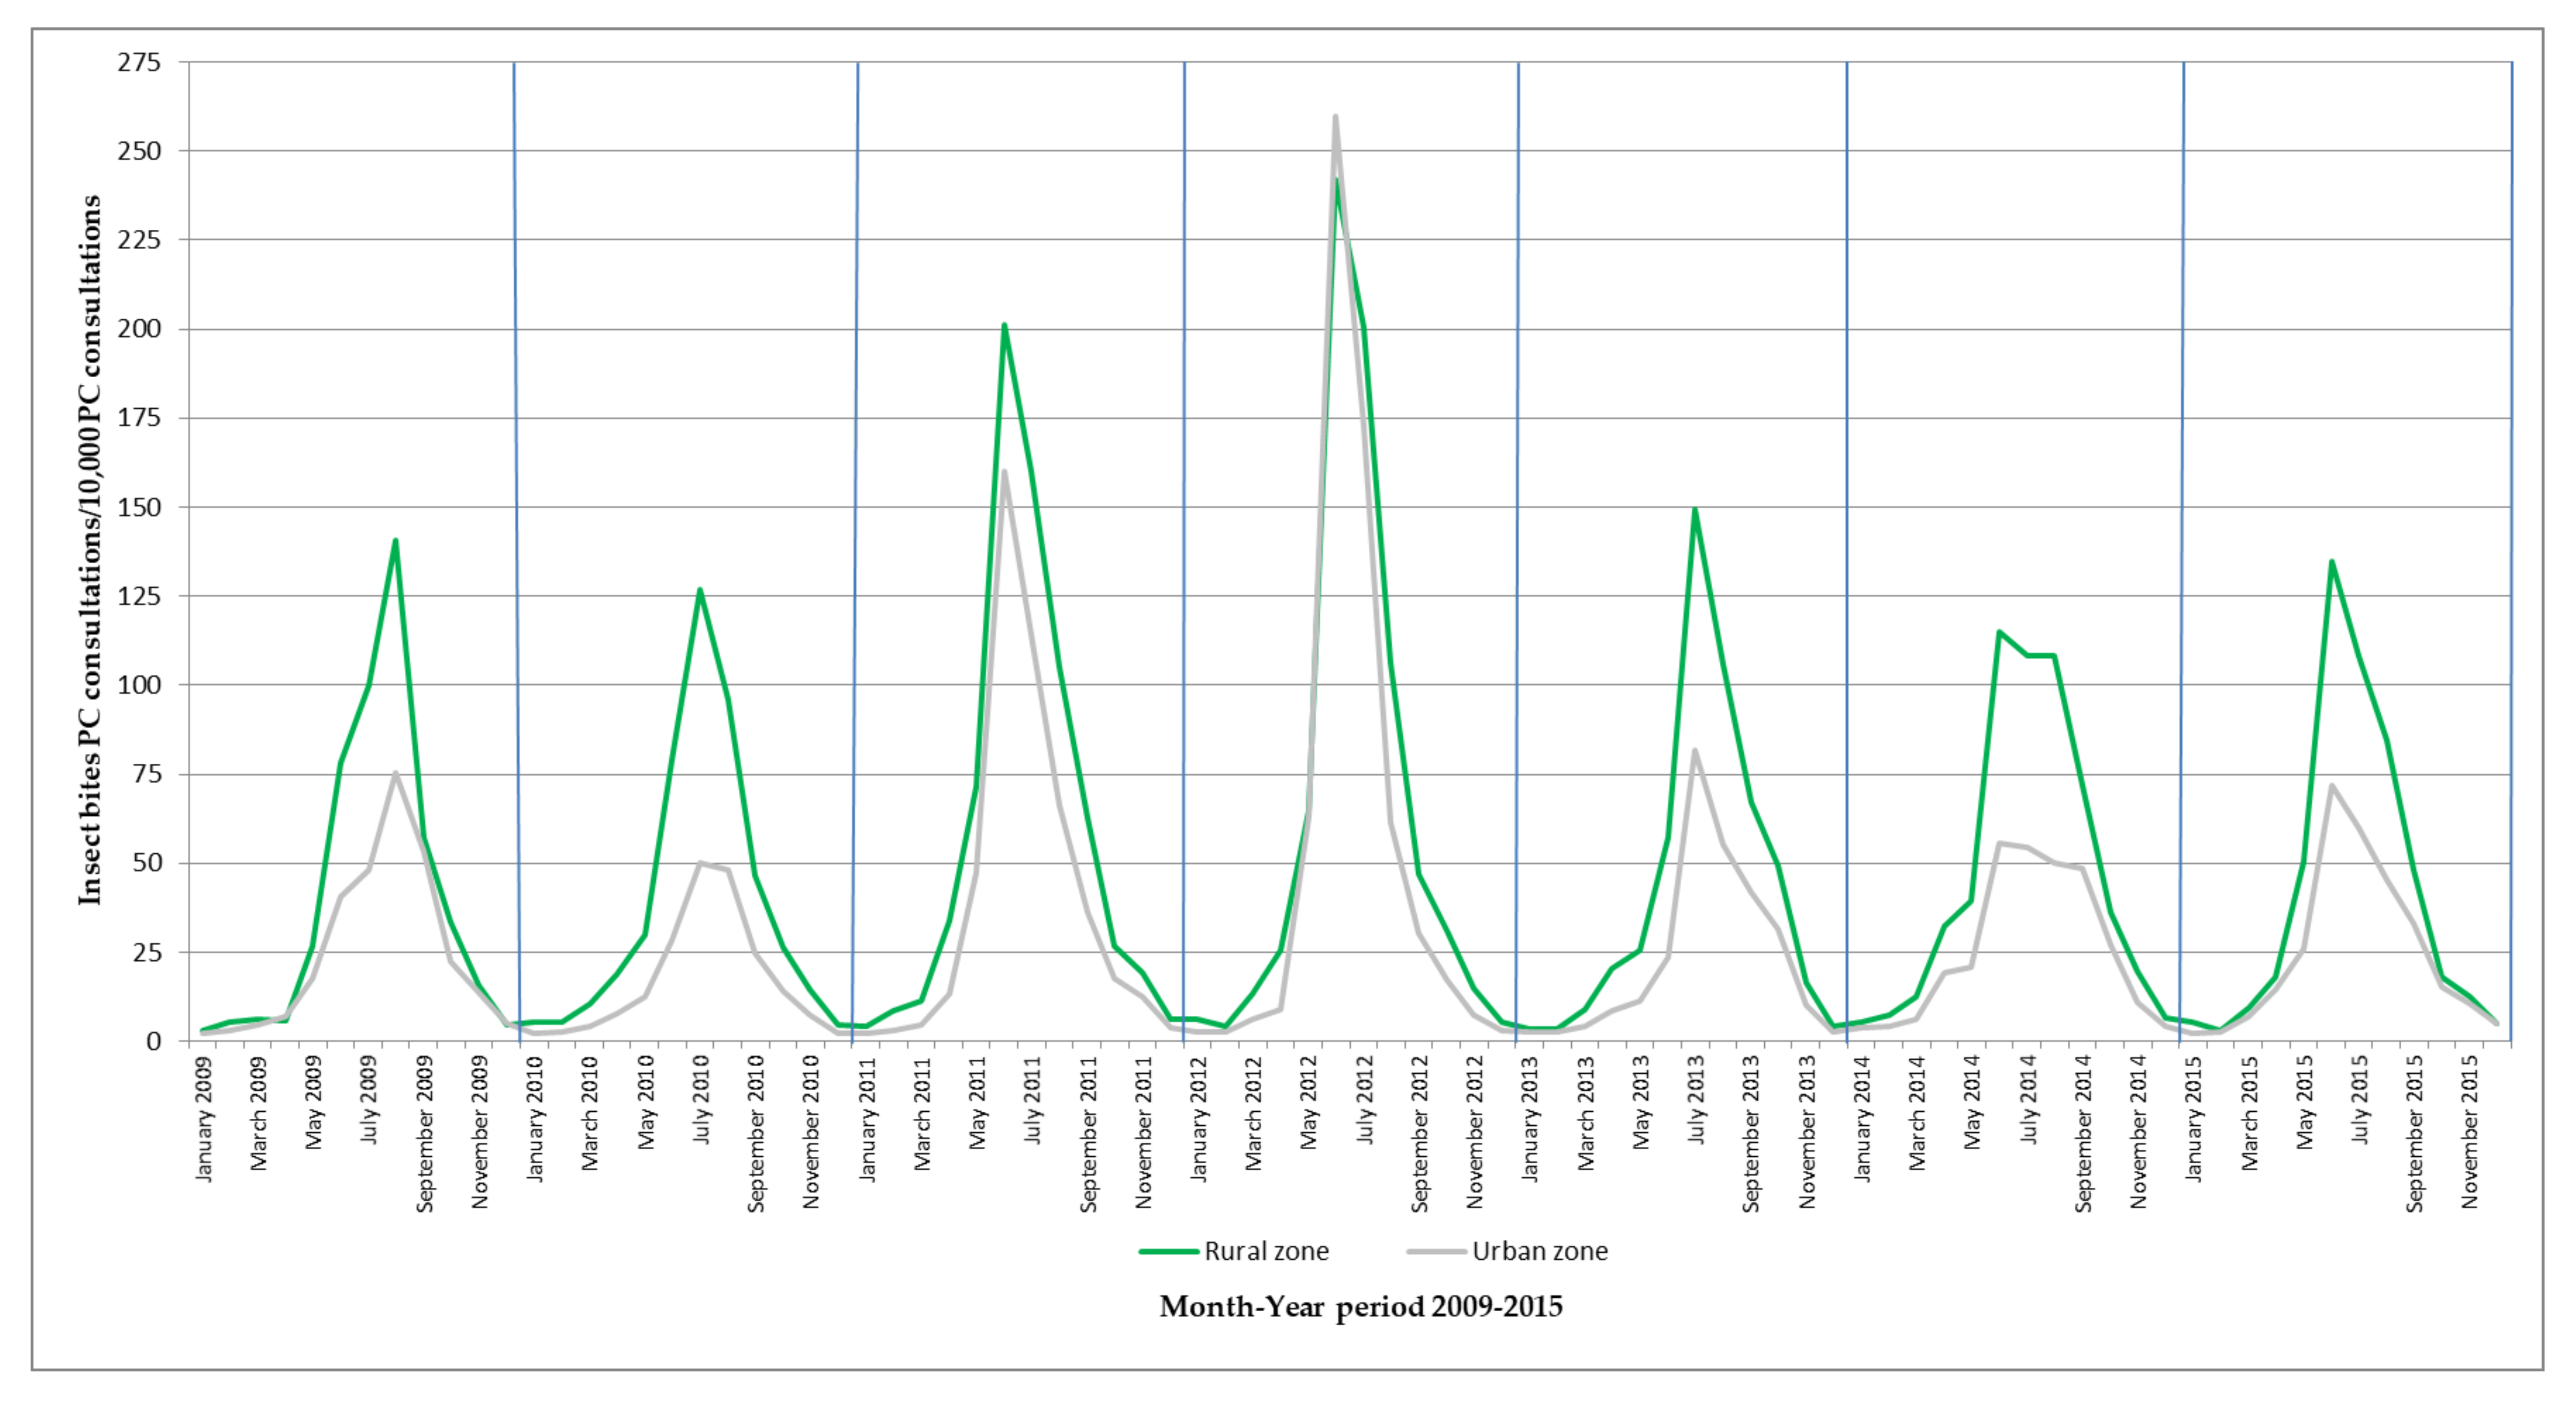2576x1401 pixels.
Task: Click the 'November 2011' x-axis label
Action: [1144, 1133]
